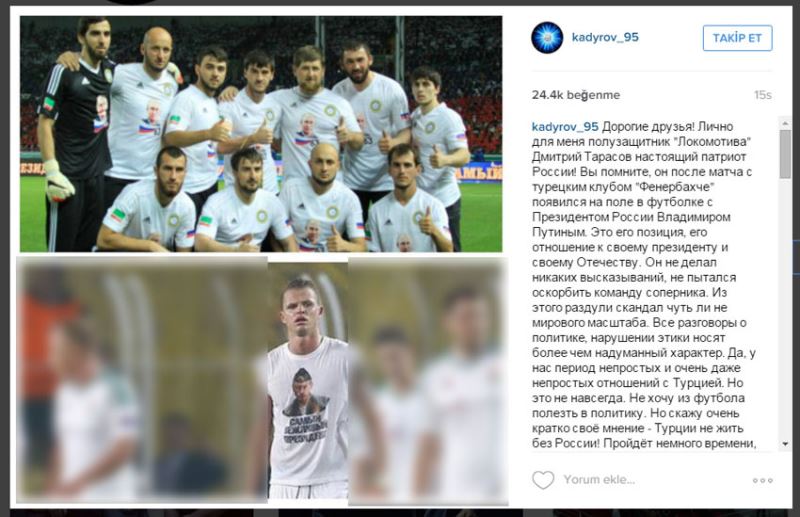Close the post by clicking the dark overlay below the post window
800x517 pixels.
click(400, 512)
